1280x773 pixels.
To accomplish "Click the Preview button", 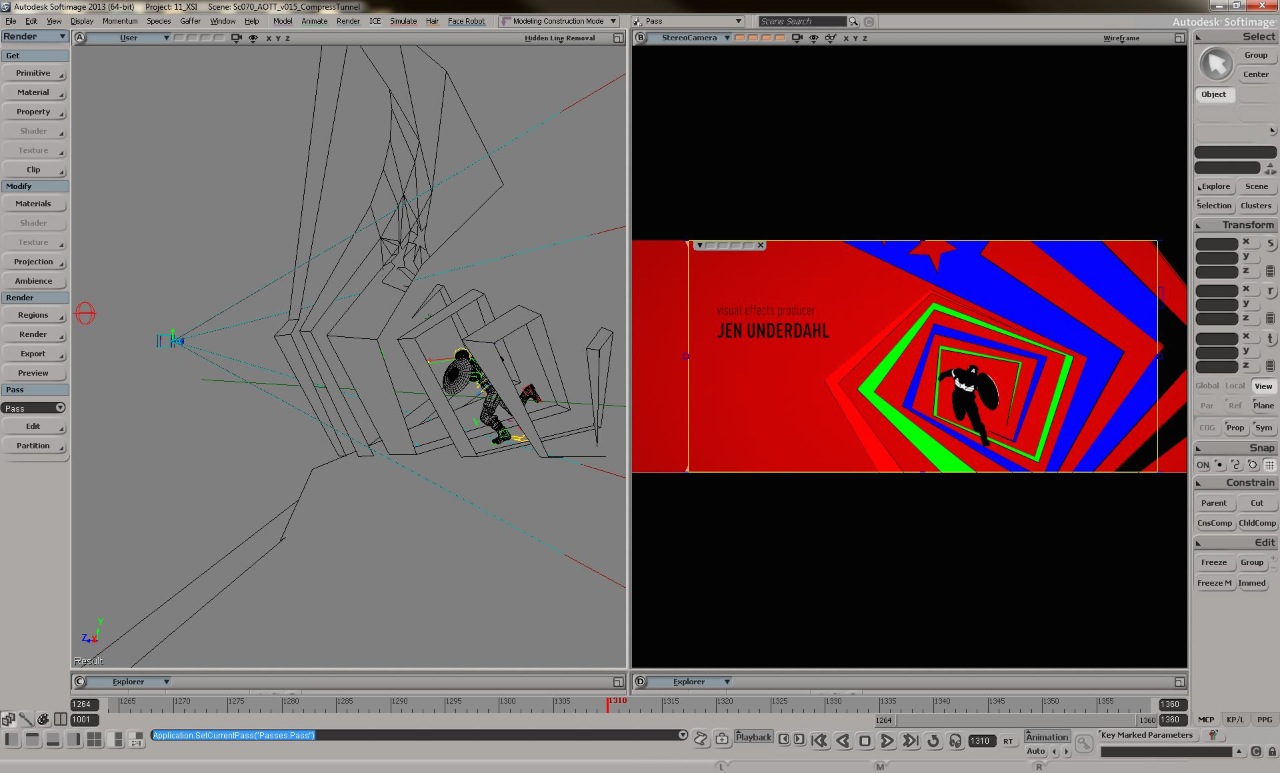I will click(33, 373).
